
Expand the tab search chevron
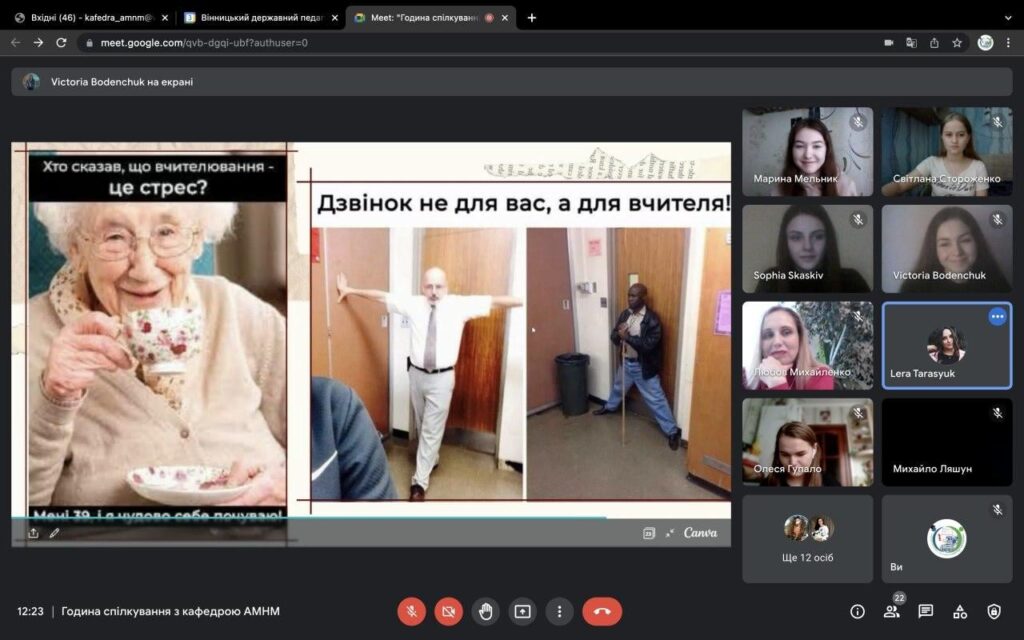pyautogui.click(x=1008, y=18)
